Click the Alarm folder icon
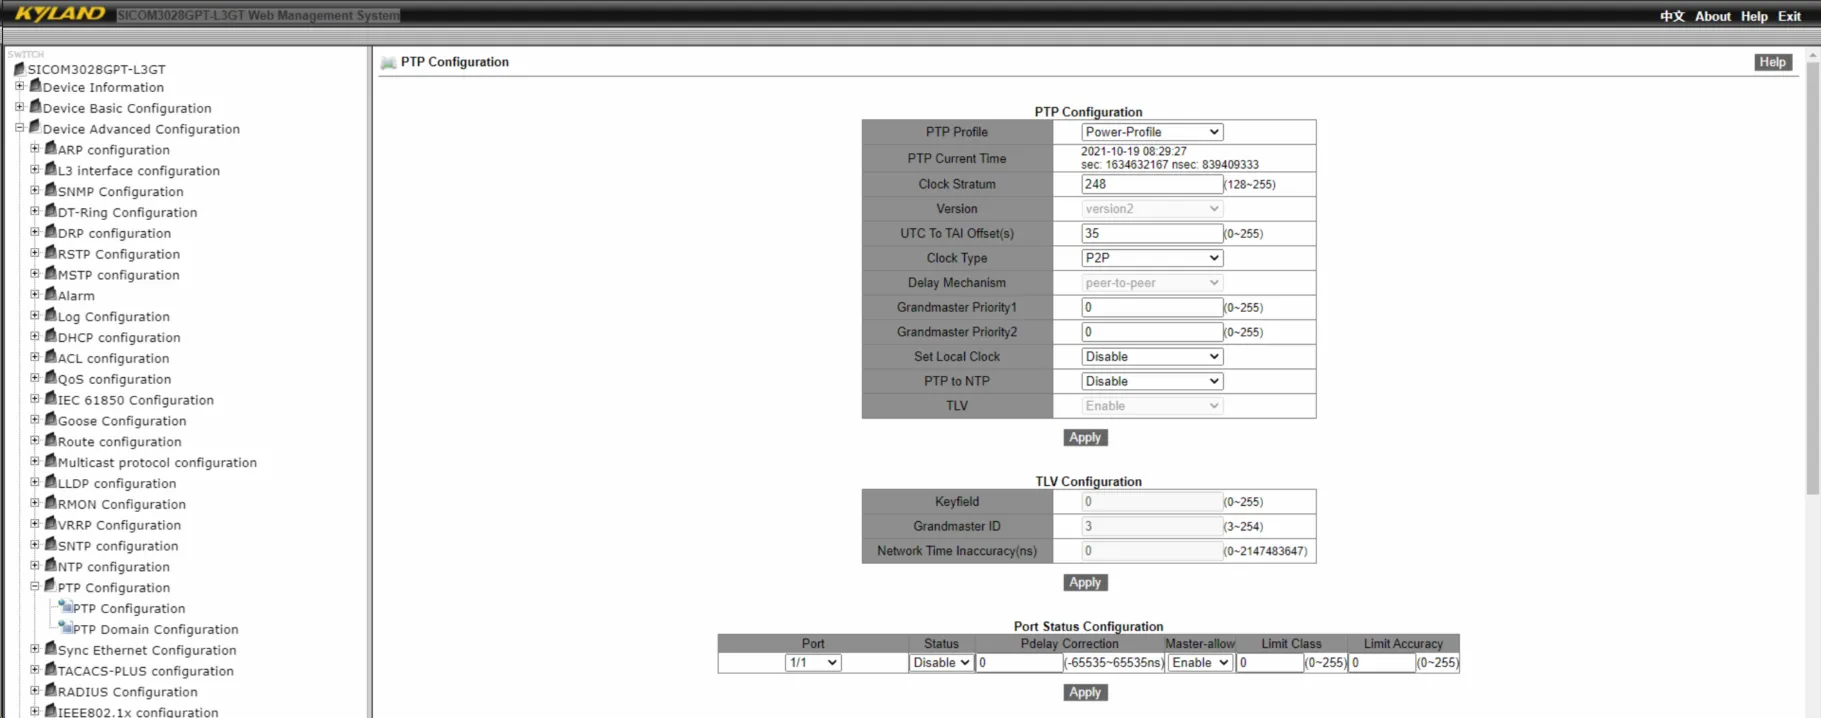1821x718 pixels. pyautogui.click(x=50, y=295)
